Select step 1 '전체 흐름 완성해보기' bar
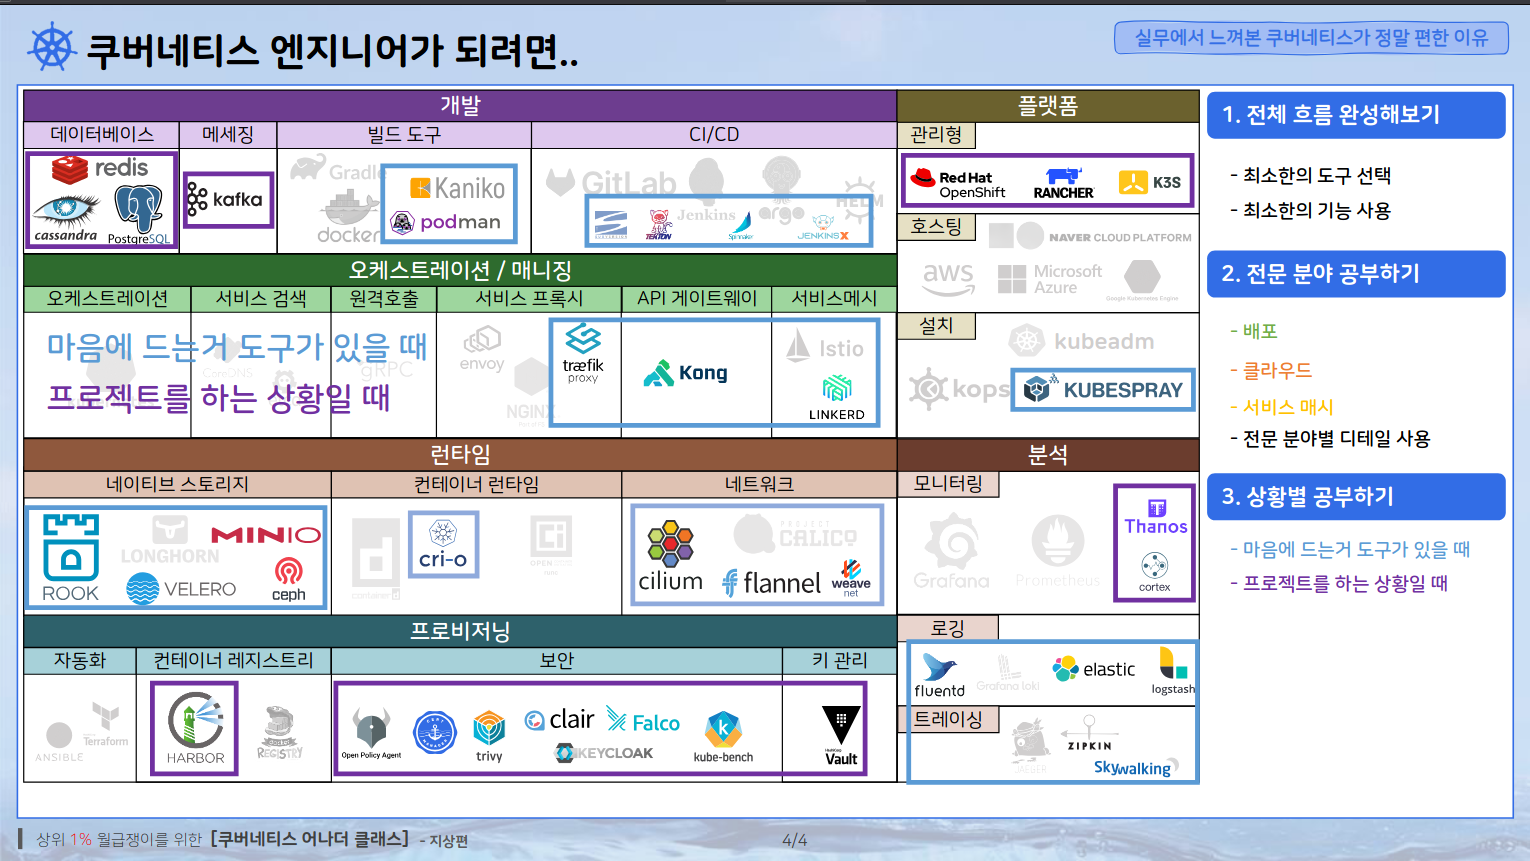 pos(1356,115)
